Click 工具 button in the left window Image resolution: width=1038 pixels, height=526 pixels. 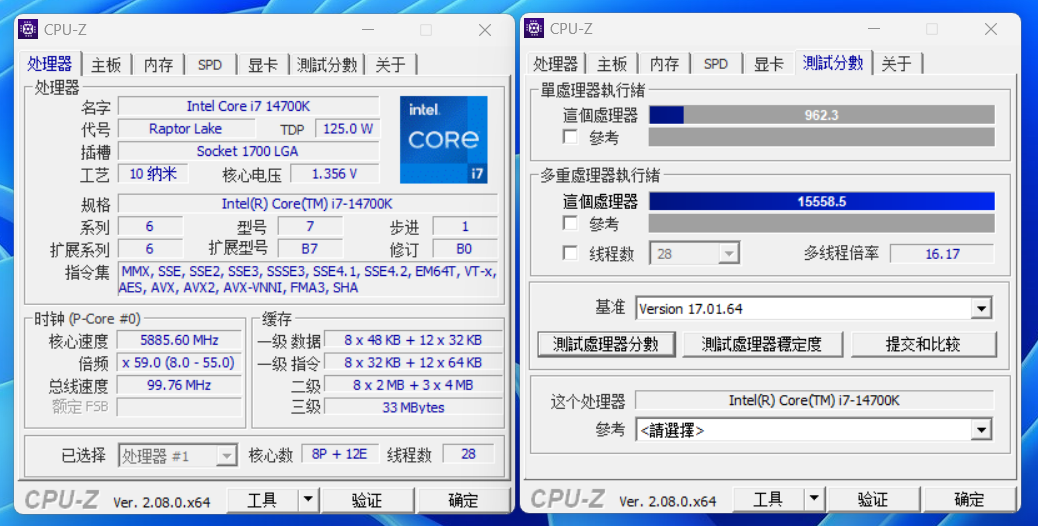pyautogui.click(x=263, y=500)
